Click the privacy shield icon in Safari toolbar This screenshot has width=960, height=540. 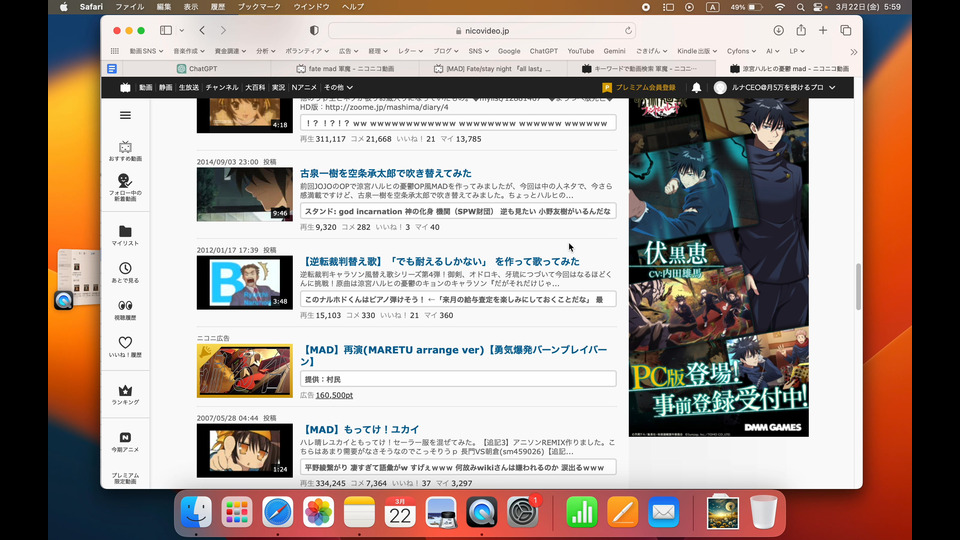314,30
